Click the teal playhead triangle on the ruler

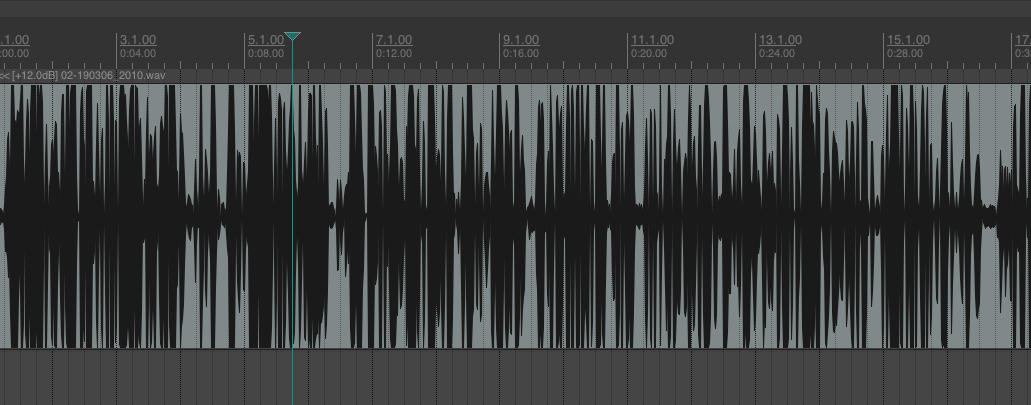coord(292,37)
